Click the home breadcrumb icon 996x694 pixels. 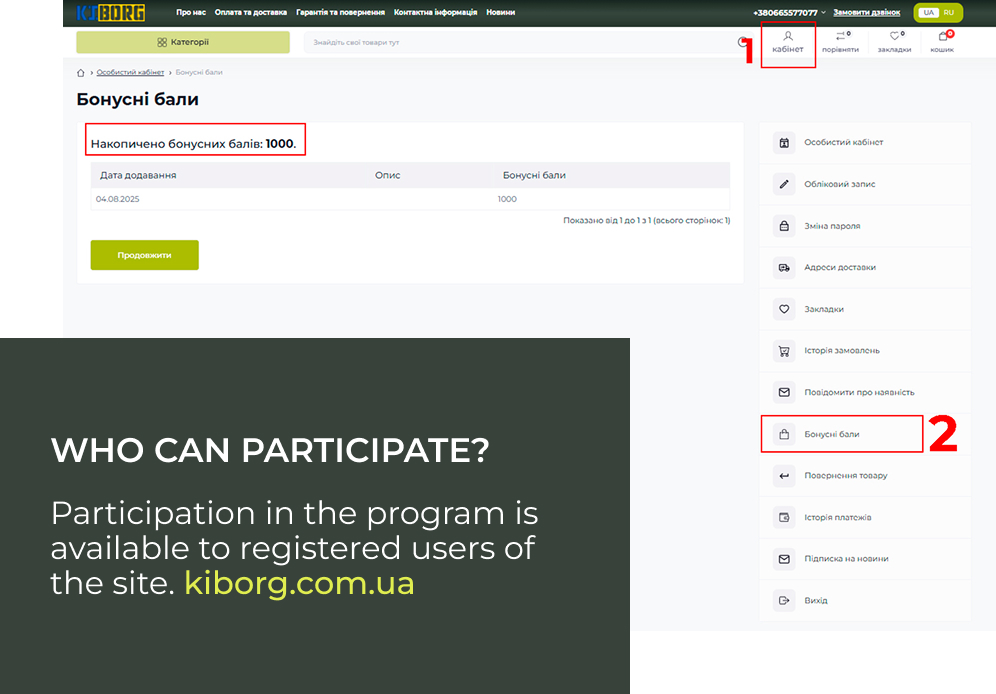(81, 73)
